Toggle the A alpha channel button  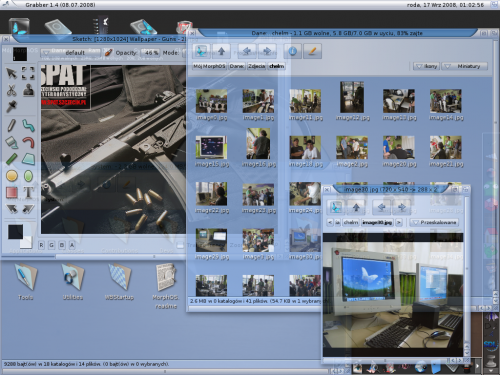coord(72,245)
